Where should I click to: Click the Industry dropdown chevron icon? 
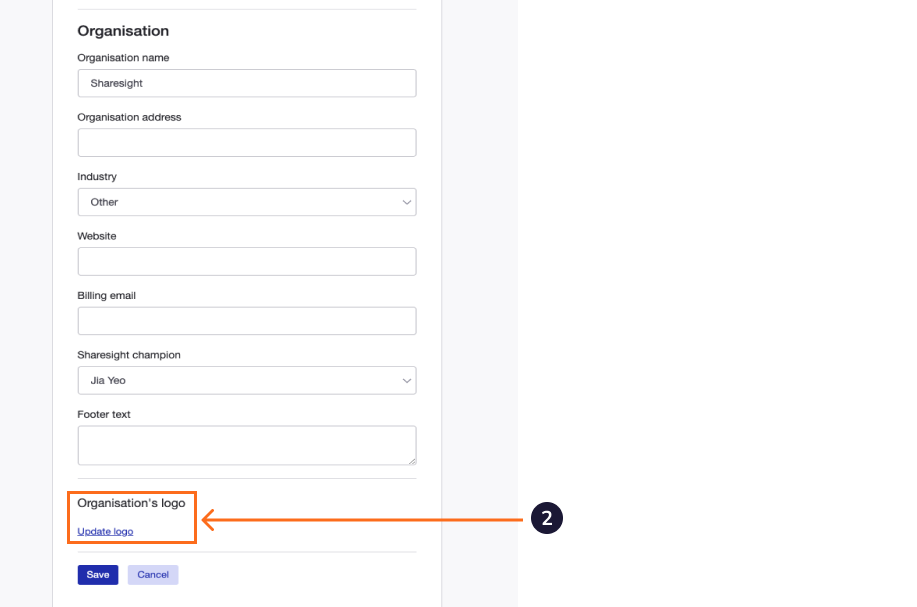(406, 202)
